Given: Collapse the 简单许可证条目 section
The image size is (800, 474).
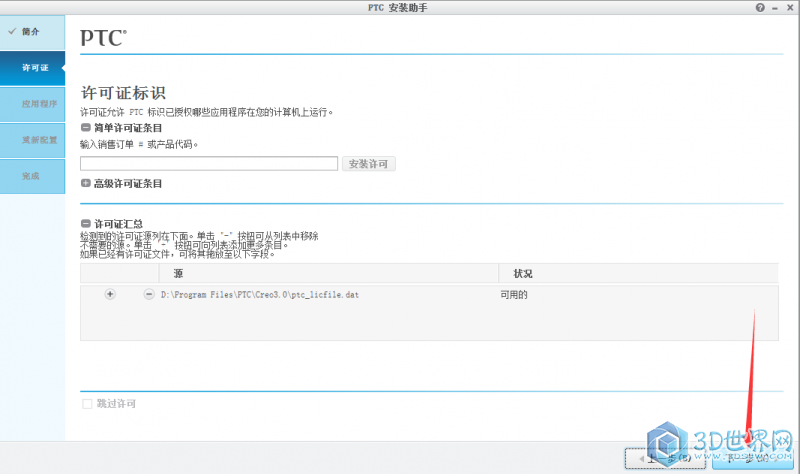Looking at the screenshot, I should pyautogui.click(x=86, y=128).
